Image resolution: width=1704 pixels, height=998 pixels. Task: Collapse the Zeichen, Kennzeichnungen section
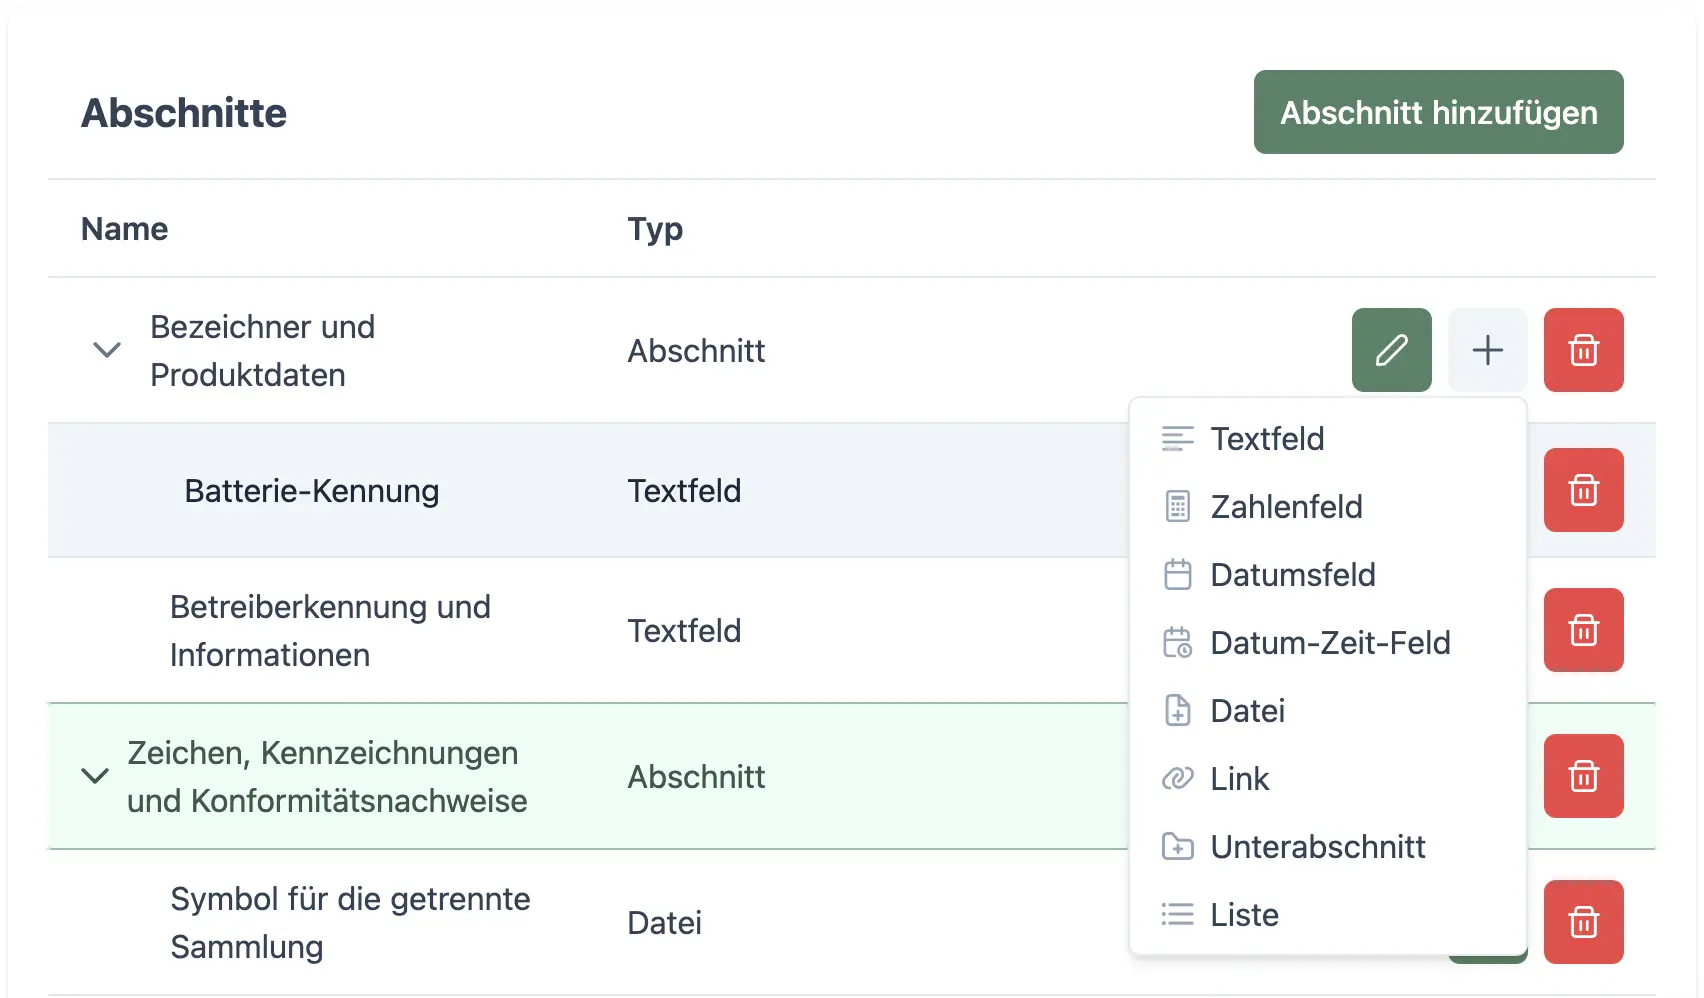[x=95, y=776]
